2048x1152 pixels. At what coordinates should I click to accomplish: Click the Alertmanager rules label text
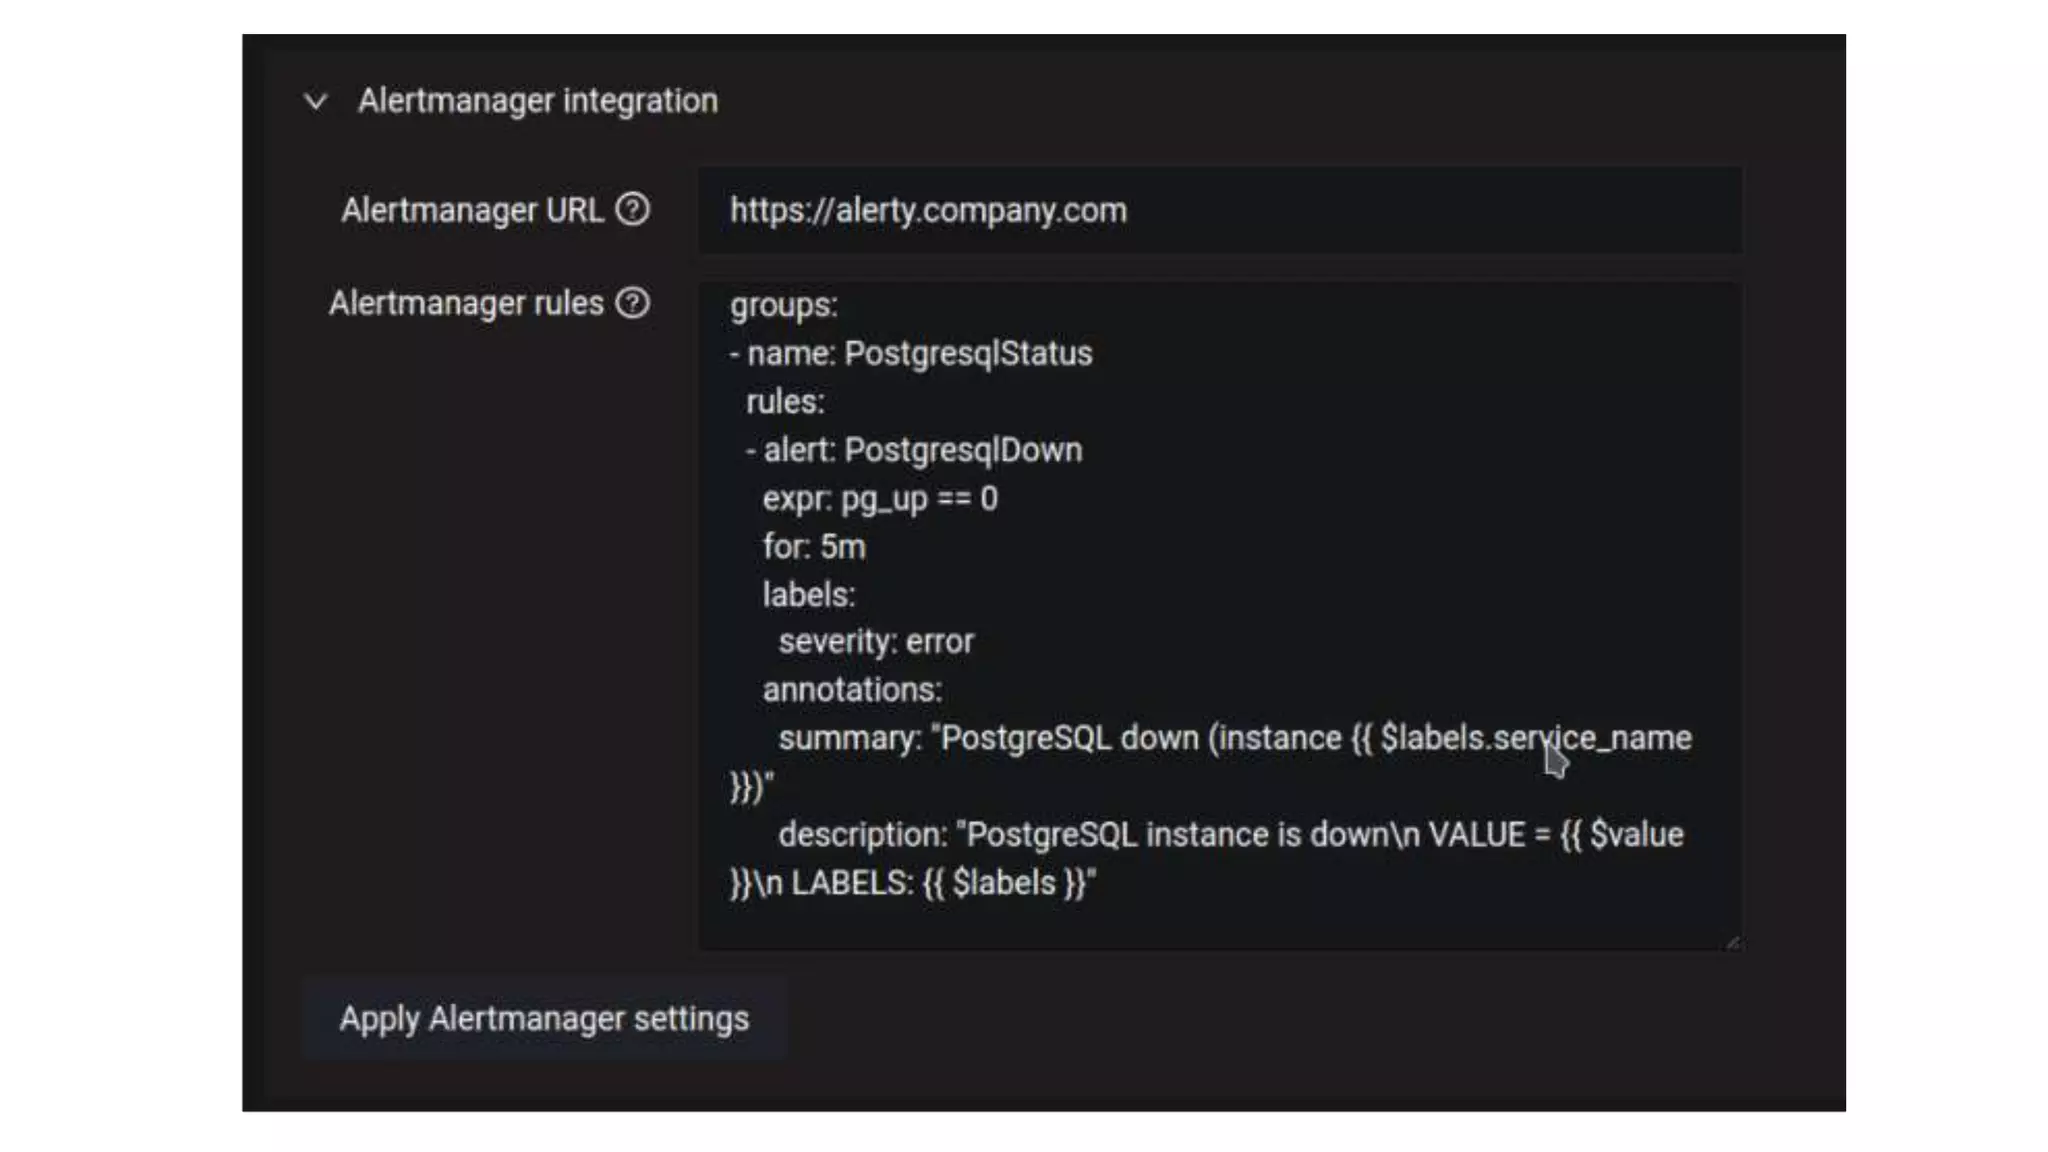click(466, 303)
